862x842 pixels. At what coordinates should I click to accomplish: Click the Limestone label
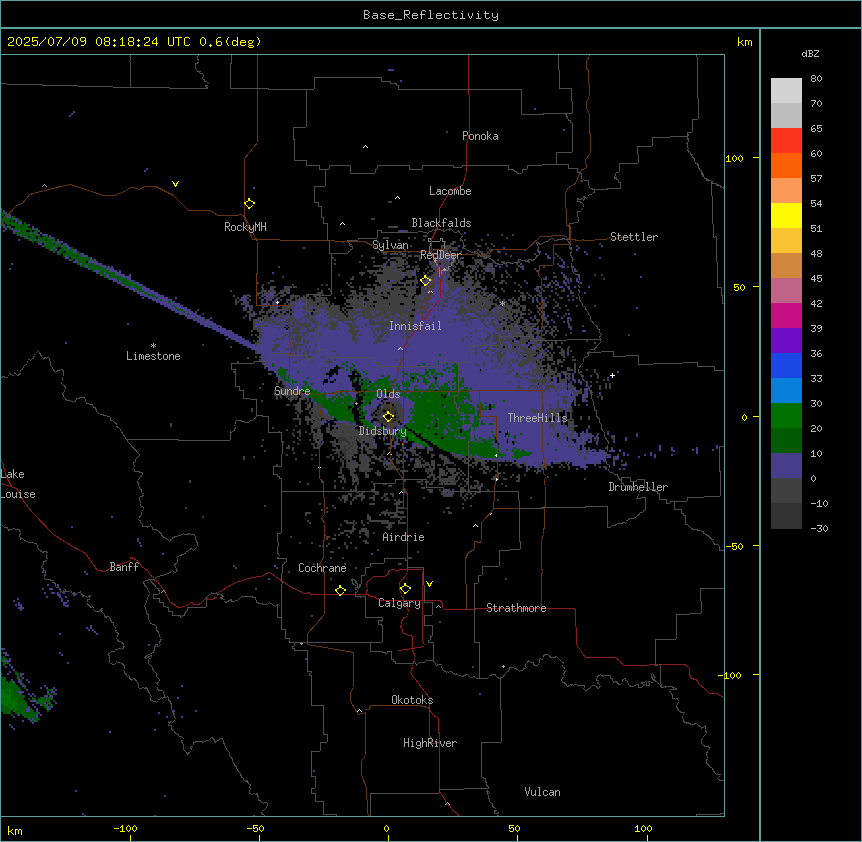click(153, 356)
